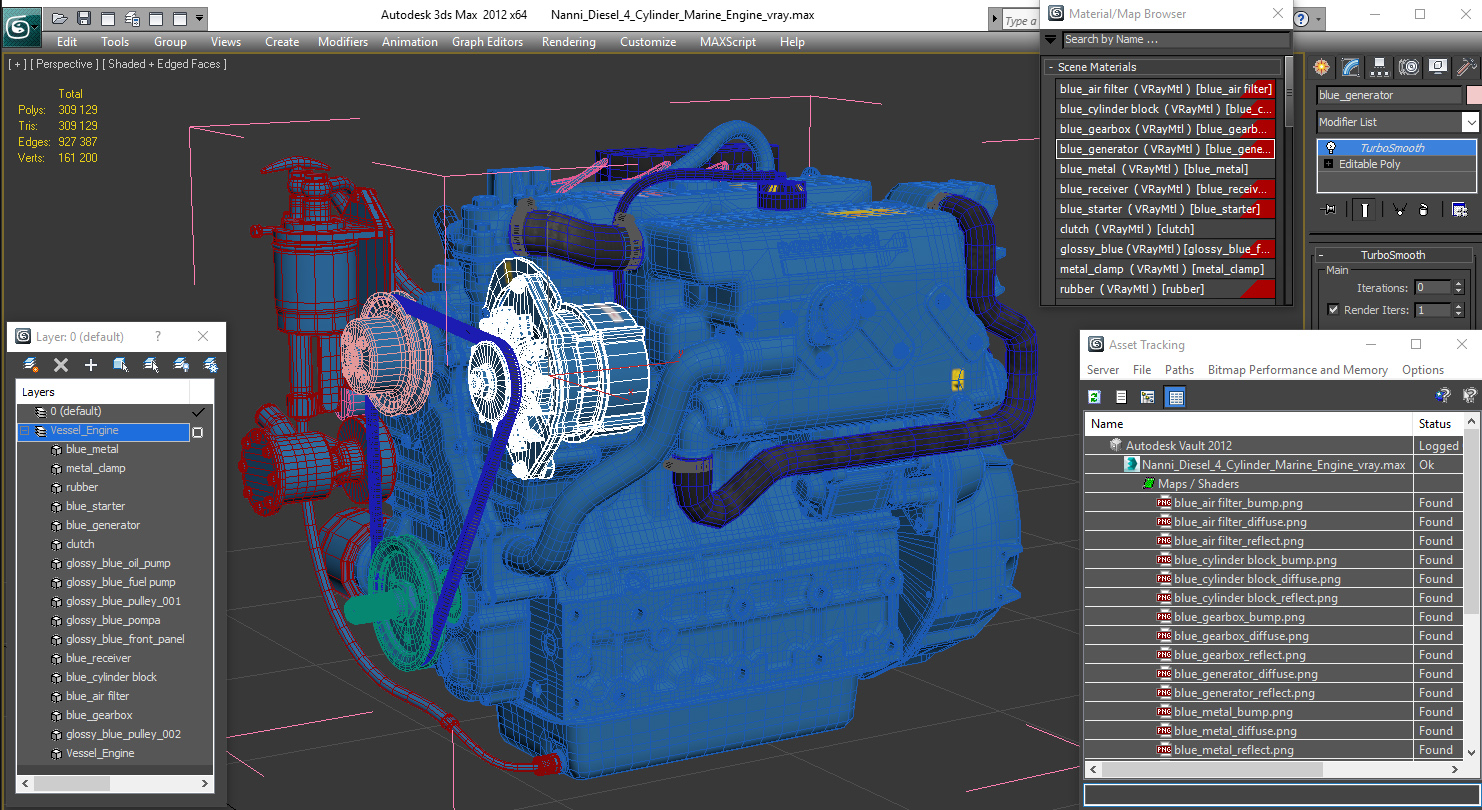
Task: Click the Render Iters spinner arrows
Action: [x=1461, y=310]
